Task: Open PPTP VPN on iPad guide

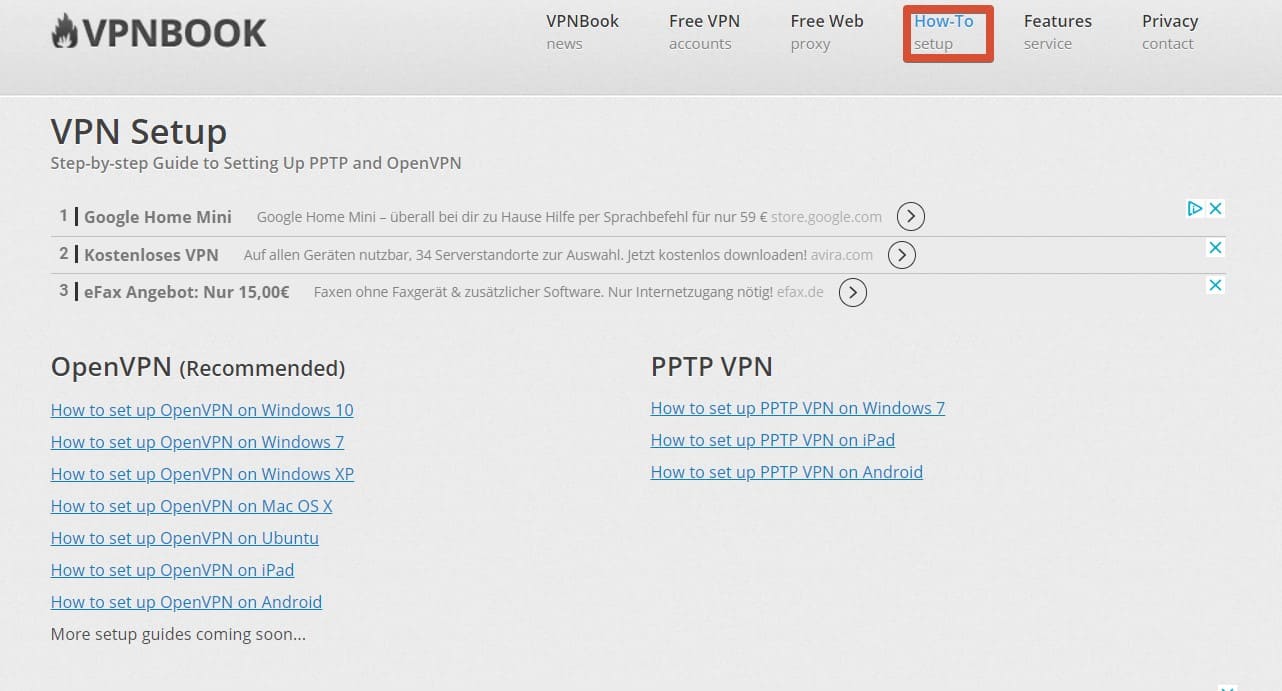Action: pyautogui.click(x=773, y=440)
